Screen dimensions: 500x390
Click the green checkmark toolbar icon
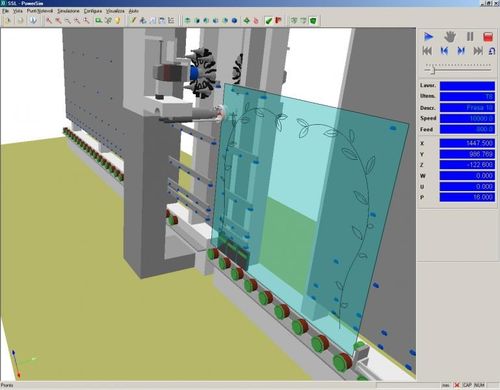coord(269,21)
